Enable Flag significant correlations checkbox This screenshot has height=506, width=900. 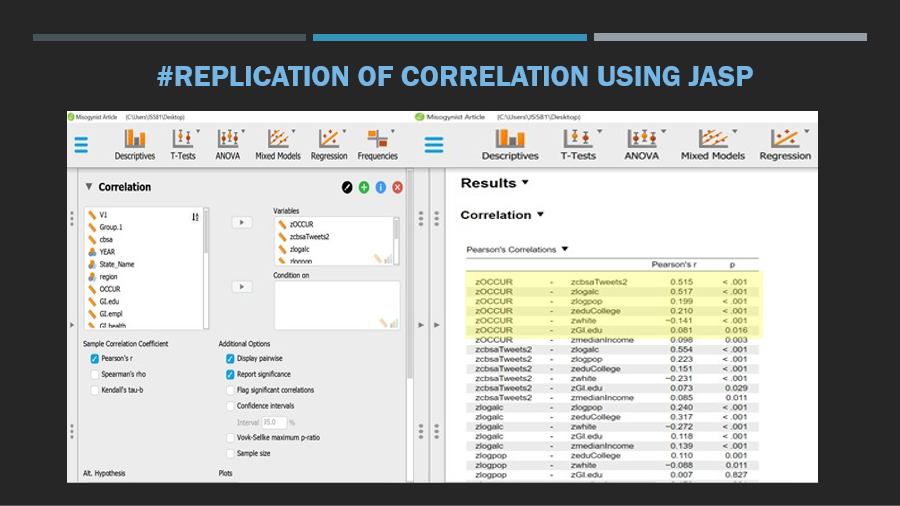tap(230, 390)
